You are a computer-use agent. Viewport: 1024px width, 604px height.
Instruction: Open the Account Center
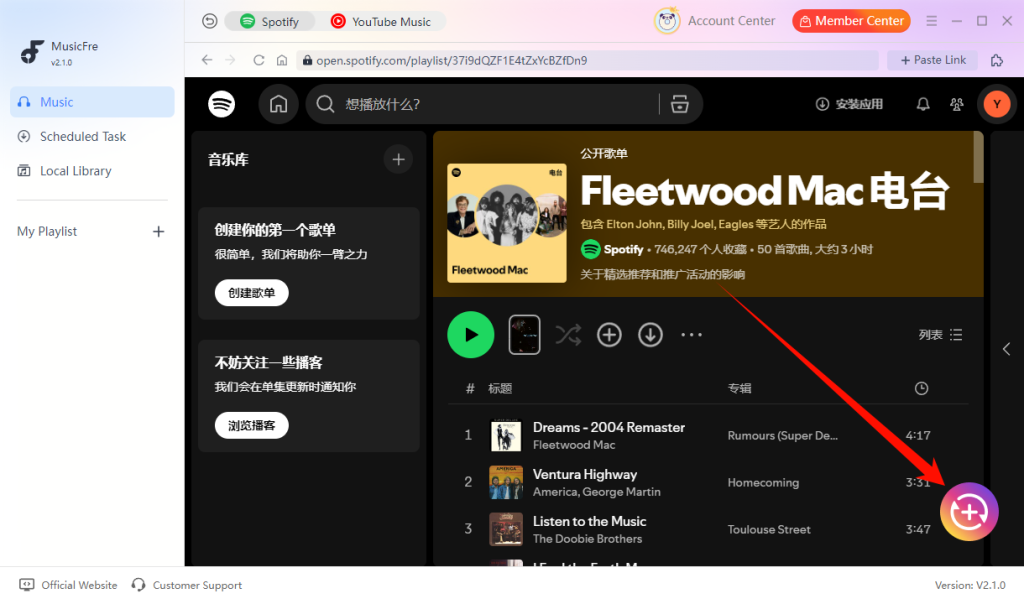coord(714,21)
